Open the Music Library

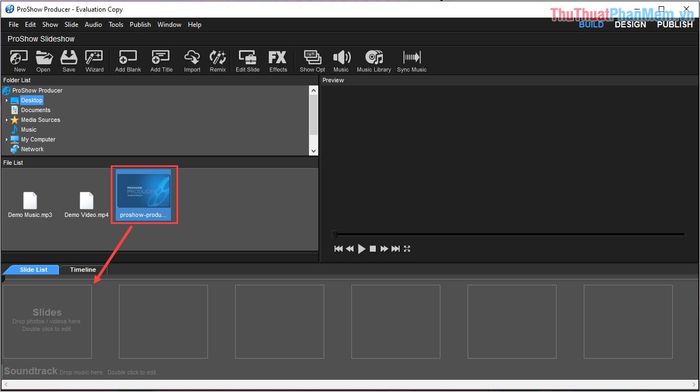pos(374,61)
